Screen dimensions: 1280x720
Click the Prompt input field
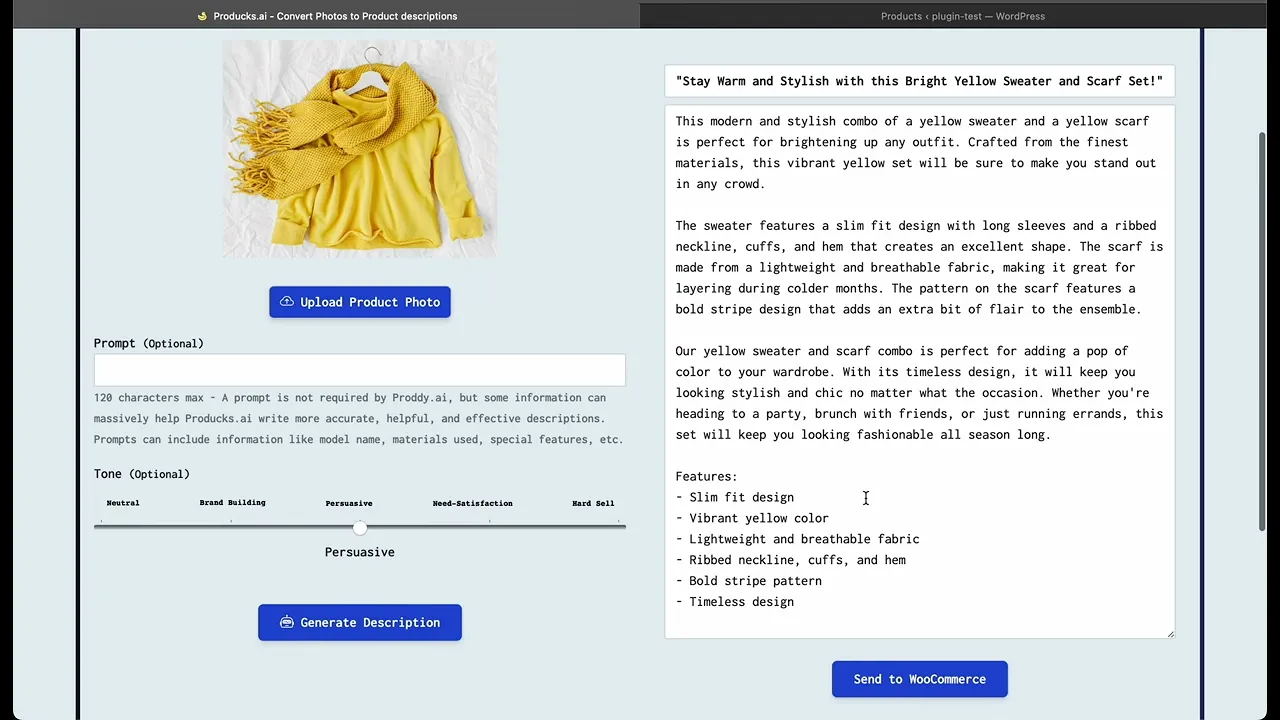tap(360, 369)
